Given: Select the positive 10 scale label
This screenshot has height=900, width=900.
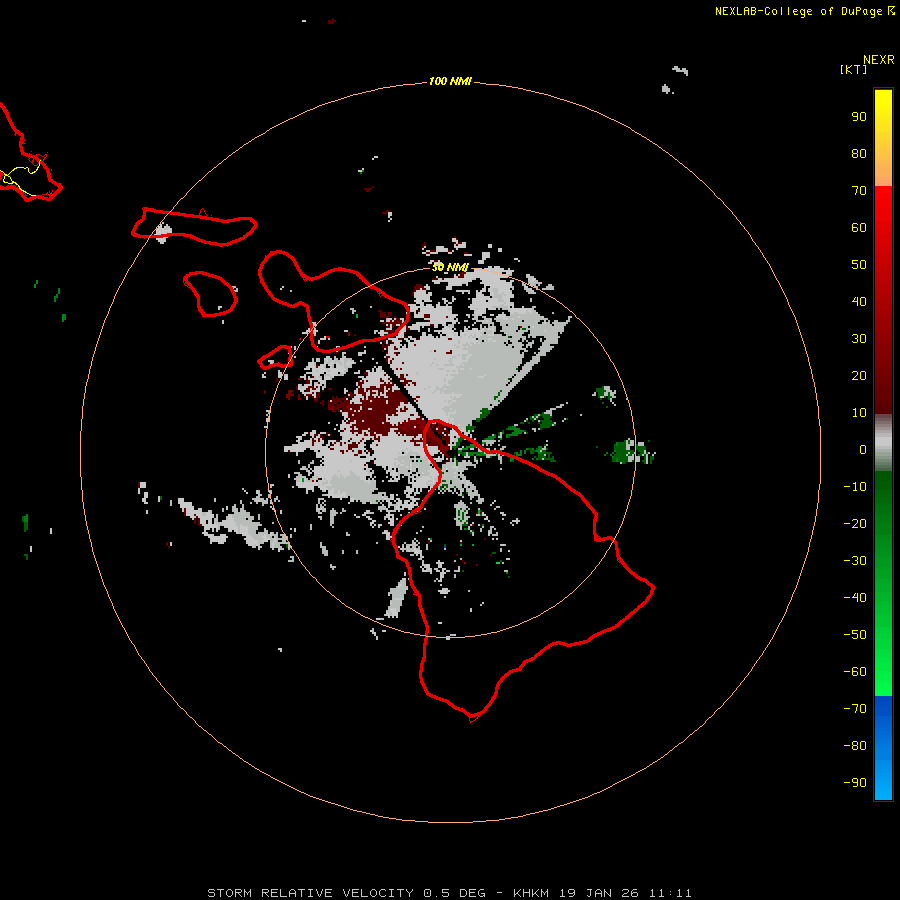Looking at the screenshot, I should (859, 413).
